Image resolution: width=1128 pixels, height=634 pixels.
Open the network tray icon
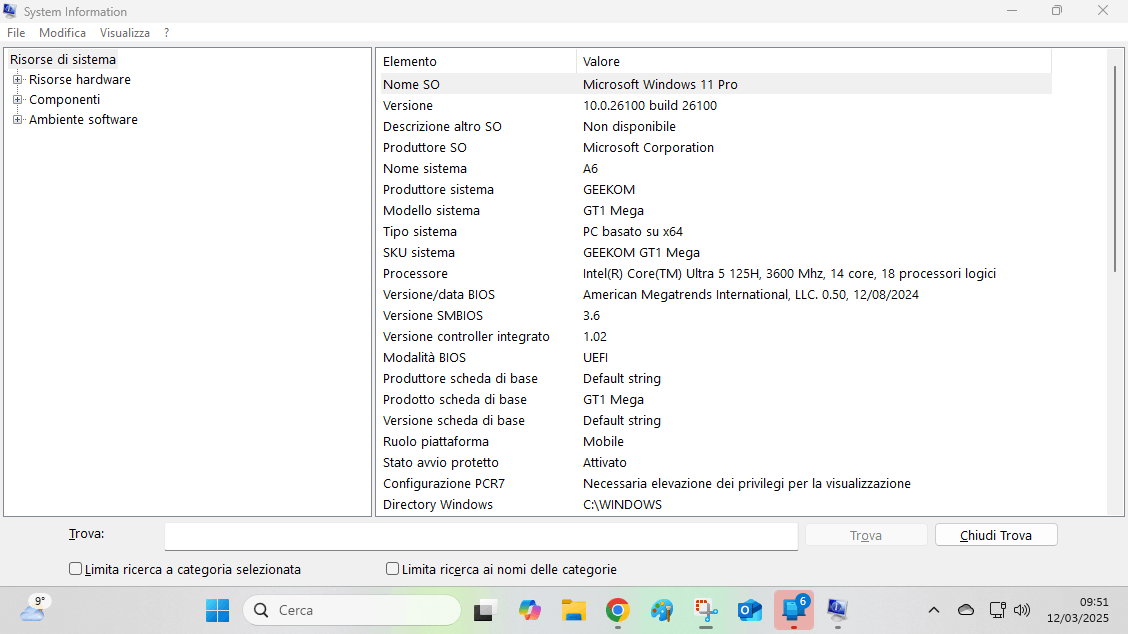click(x=997, y=610)
